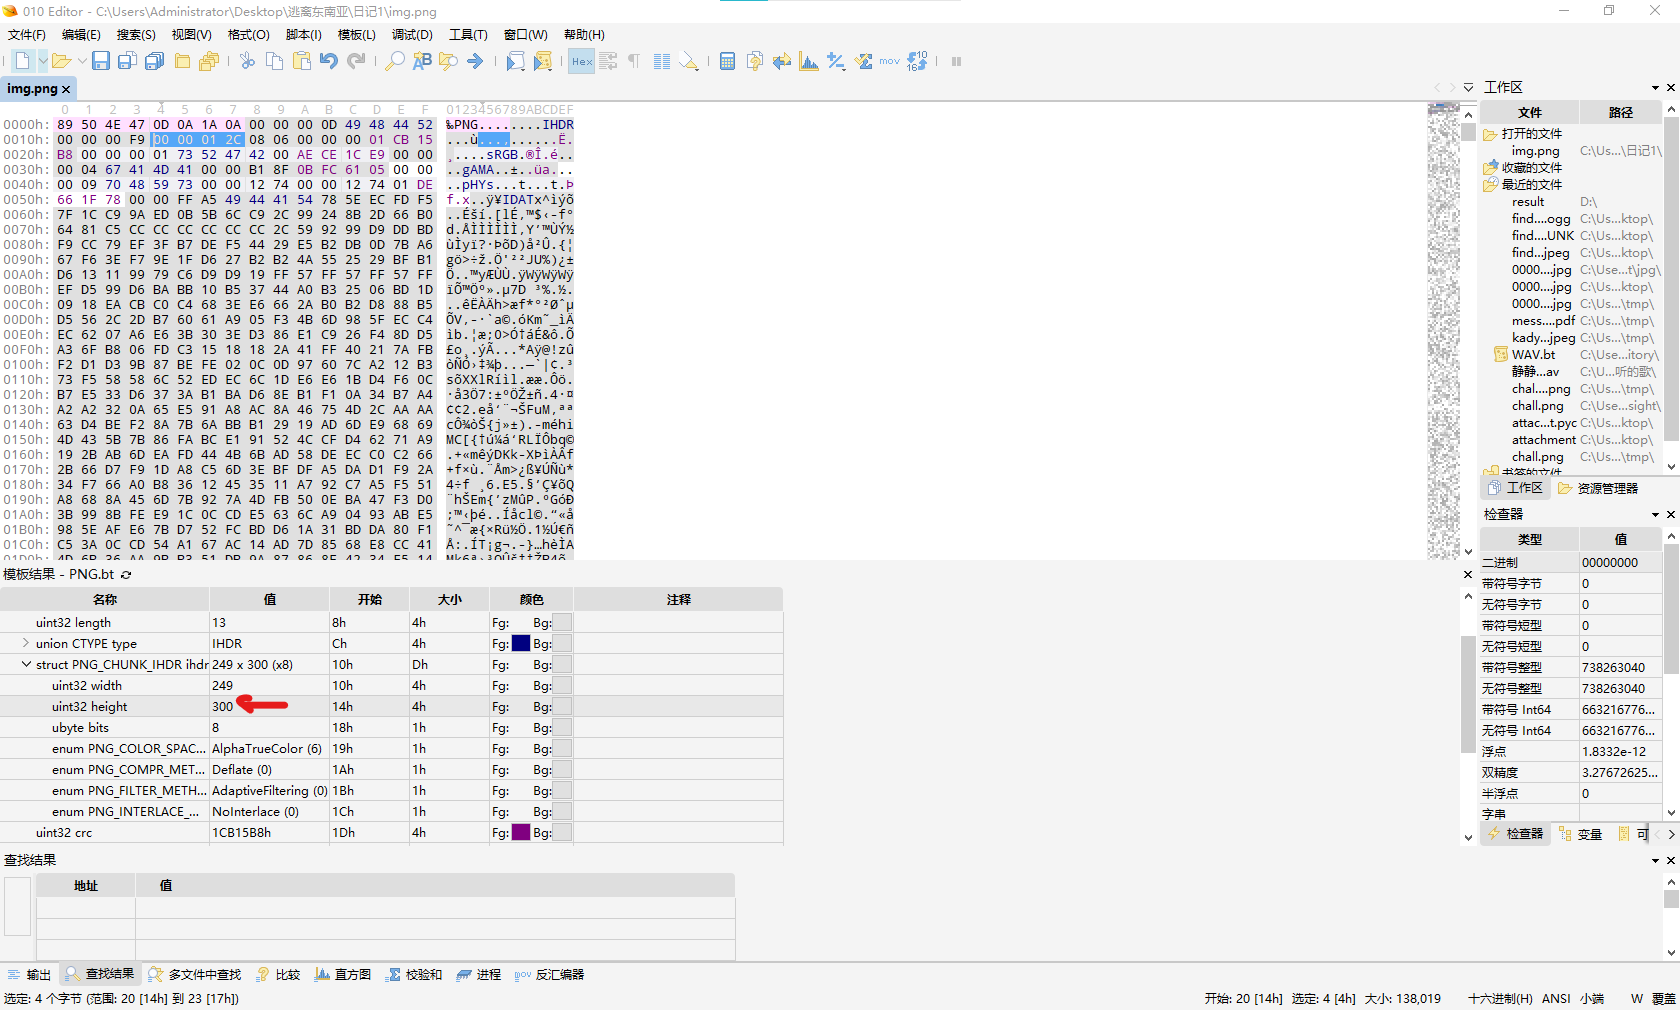Switch to the 直方图 bottom tab

coord(343,975)
